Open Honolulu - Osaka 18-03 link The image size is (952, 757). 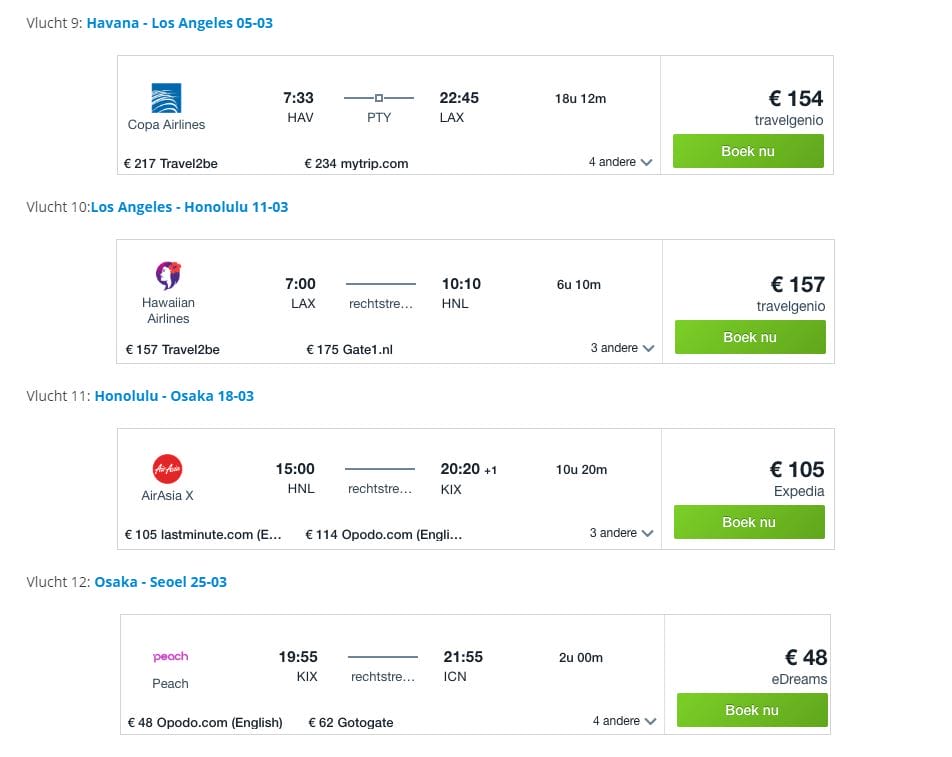pos(174,396)
